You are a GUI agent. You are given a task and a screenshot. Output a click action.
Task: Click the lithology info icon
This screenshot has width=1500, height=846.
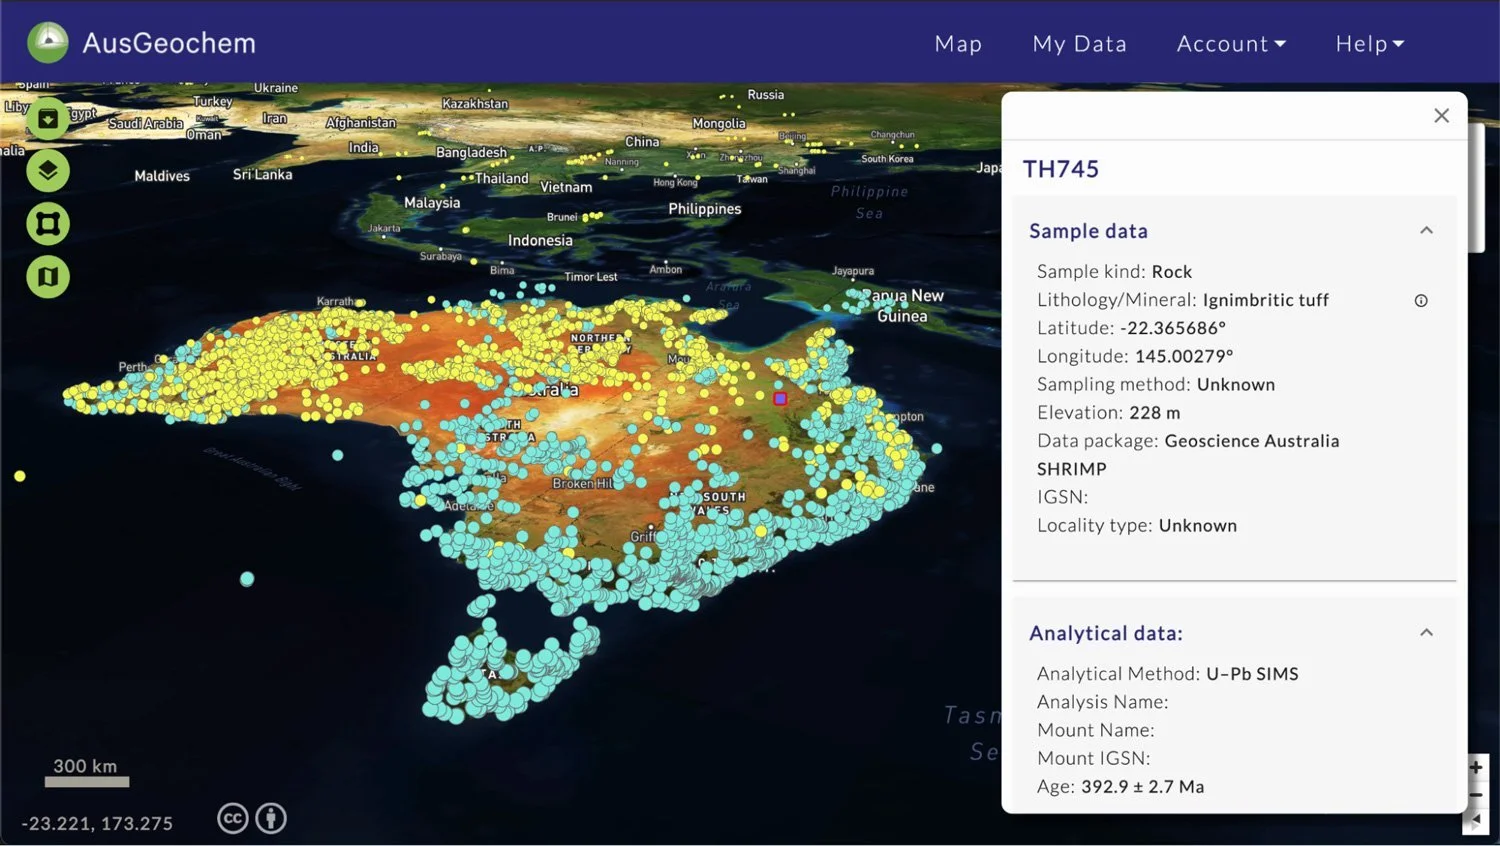point(1421,301)
